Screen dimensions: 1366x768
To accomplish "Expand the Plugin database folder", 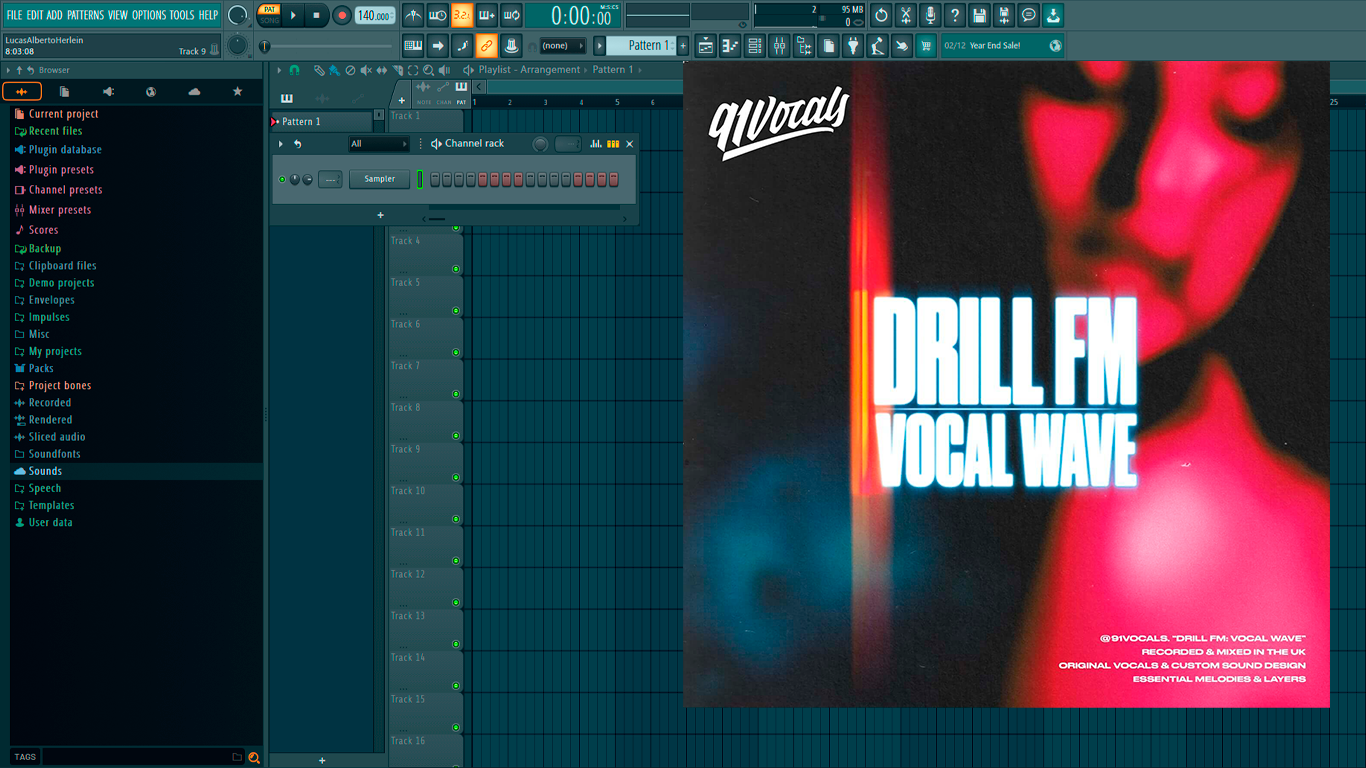I will [65, 150].
